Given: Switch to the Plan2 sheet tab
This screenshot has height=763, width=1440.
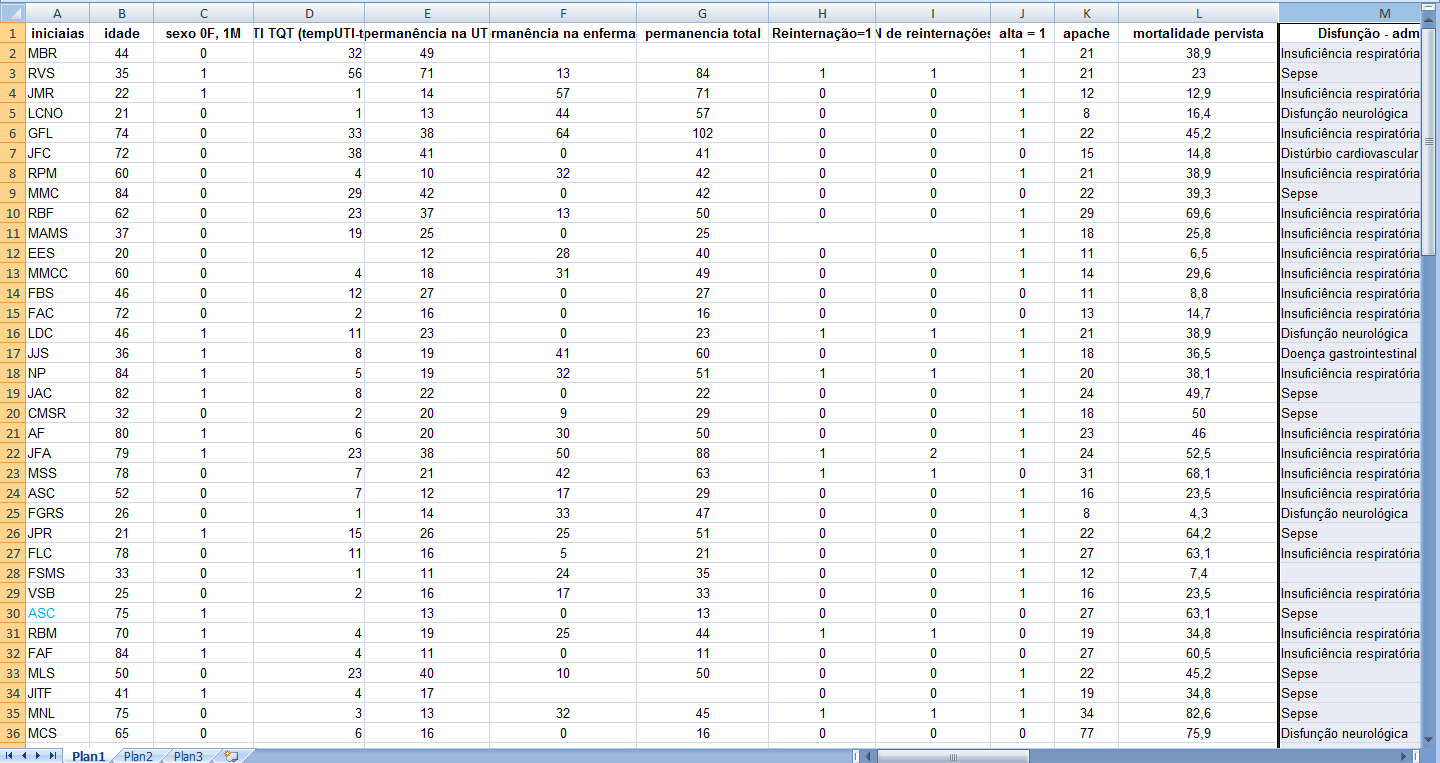Looking at the screenshot, I should pyautogui.click(x=138, y=756).
